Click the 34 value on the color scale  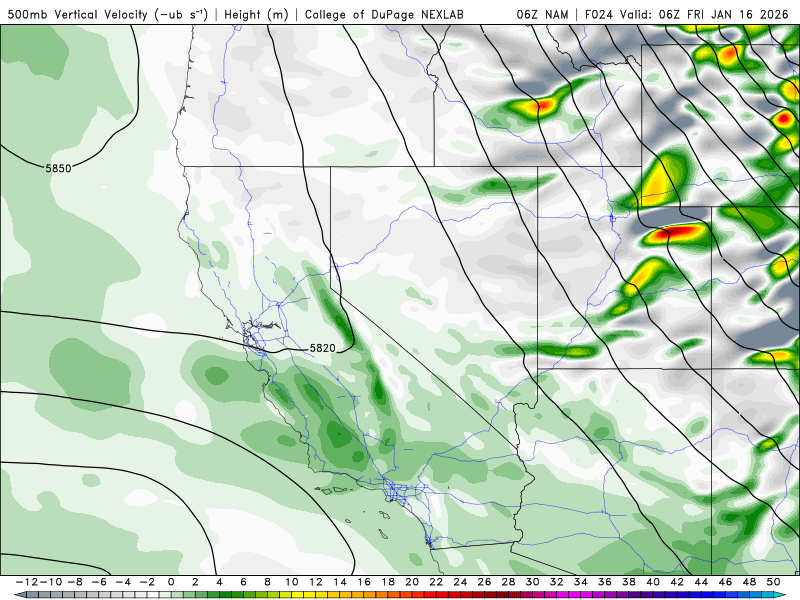(x=581, y=582)
